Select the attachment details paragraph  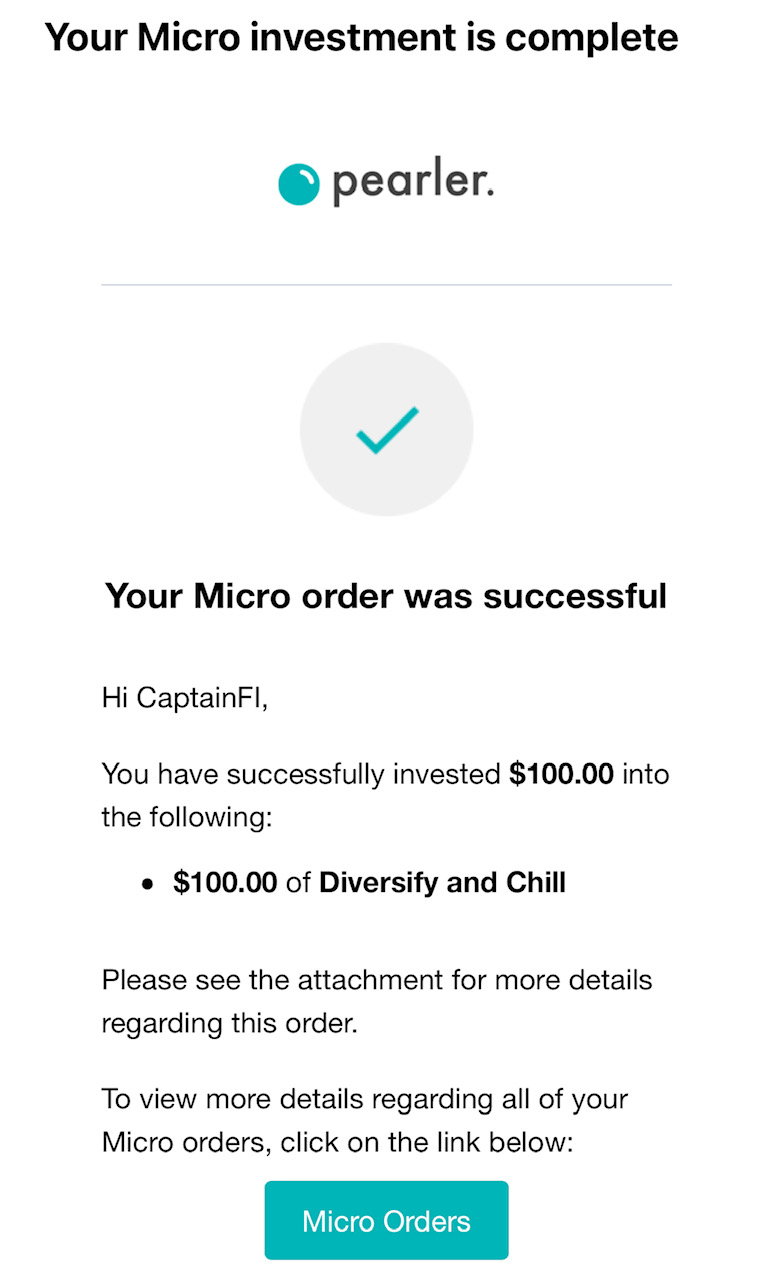pos(376,1001)
